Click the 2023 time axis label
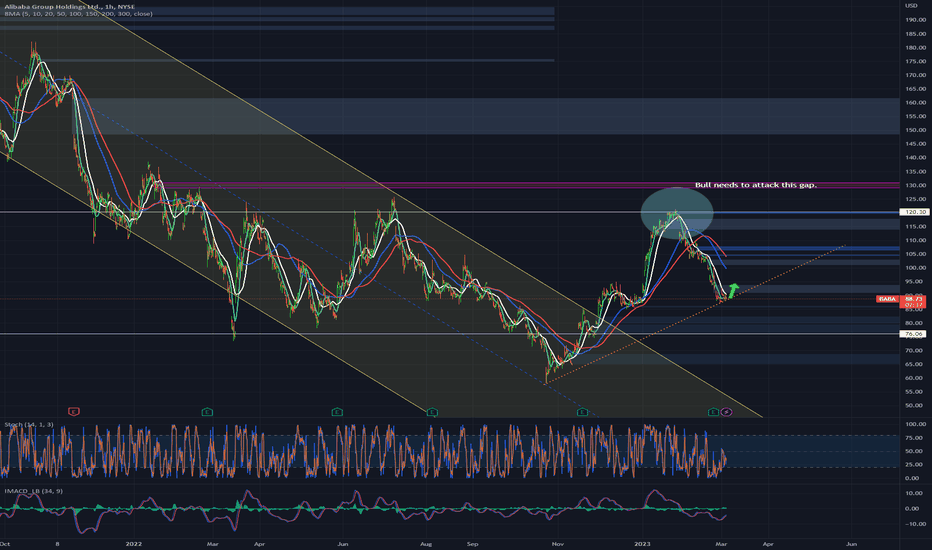The image size is (932, 550). [643, 543]
